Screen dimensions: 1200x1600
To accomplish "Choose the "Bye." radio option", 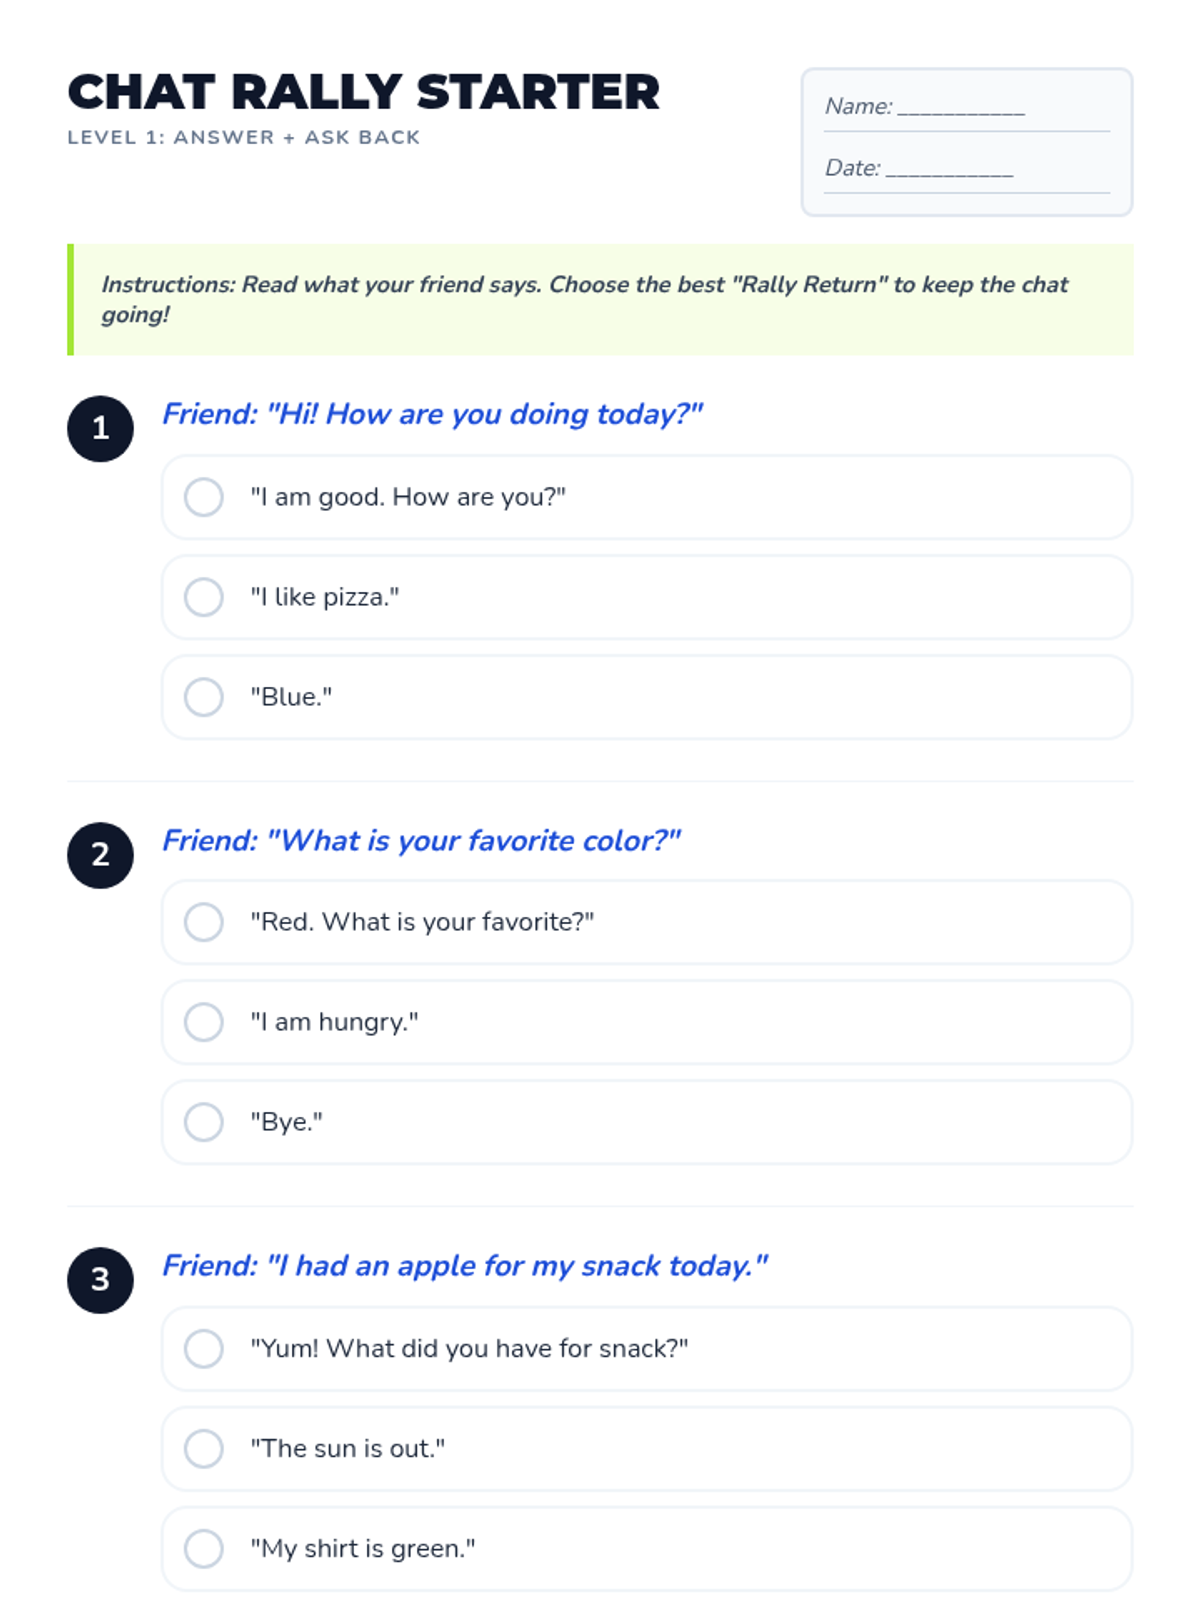I will [x=203, y=1122].
